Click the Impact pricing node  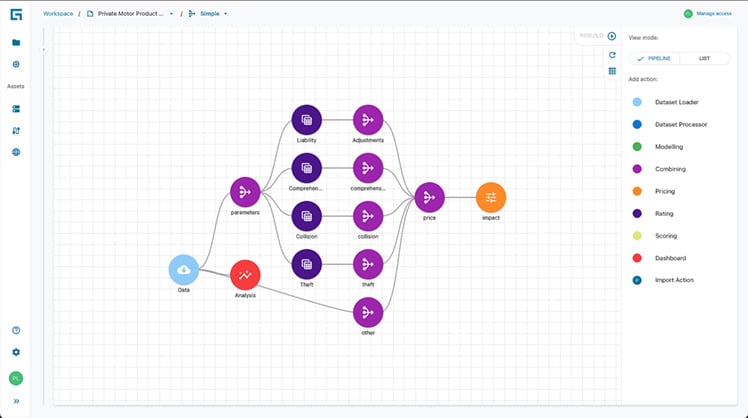tap(491, 197)
